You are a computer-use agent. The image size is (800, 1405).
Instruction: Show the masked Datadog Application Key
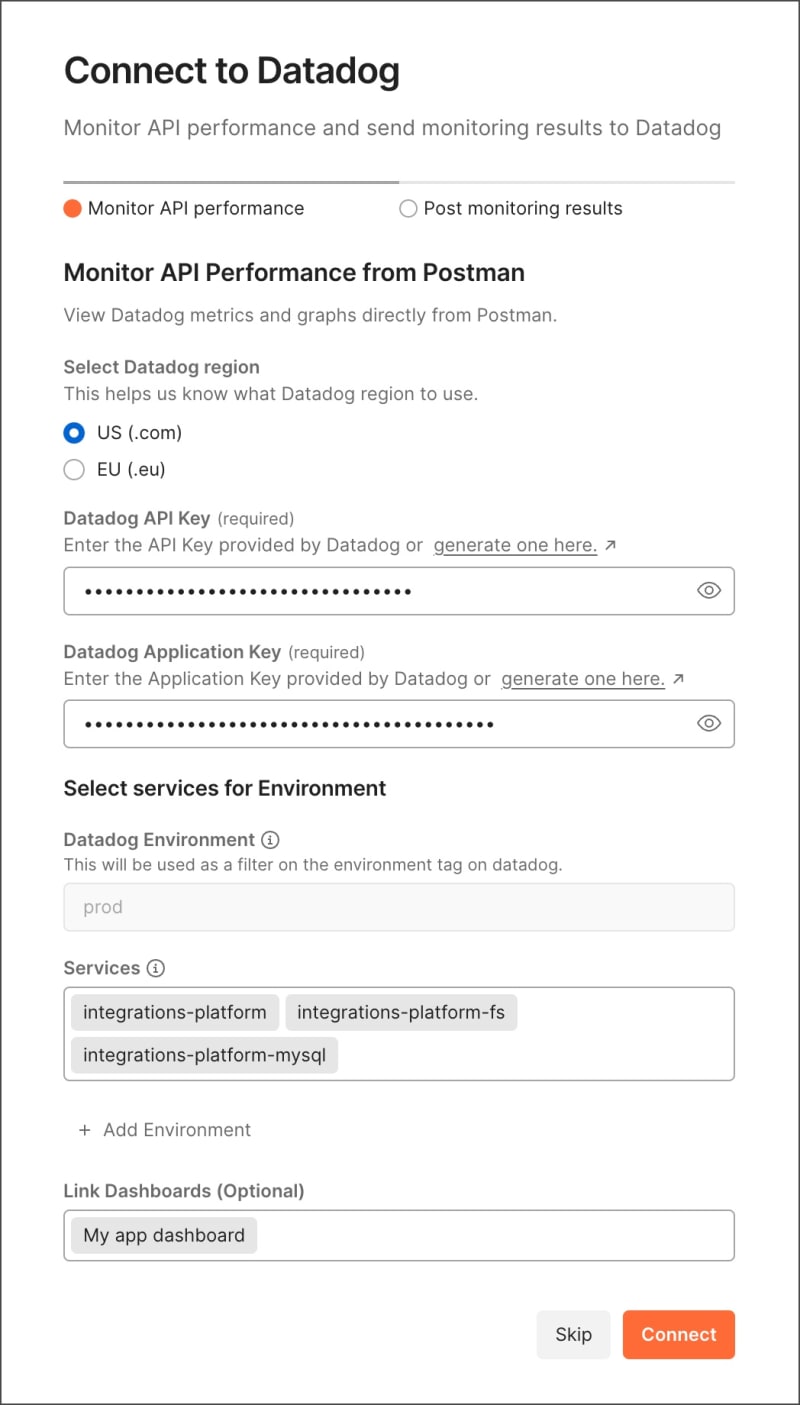coord(708,723)
